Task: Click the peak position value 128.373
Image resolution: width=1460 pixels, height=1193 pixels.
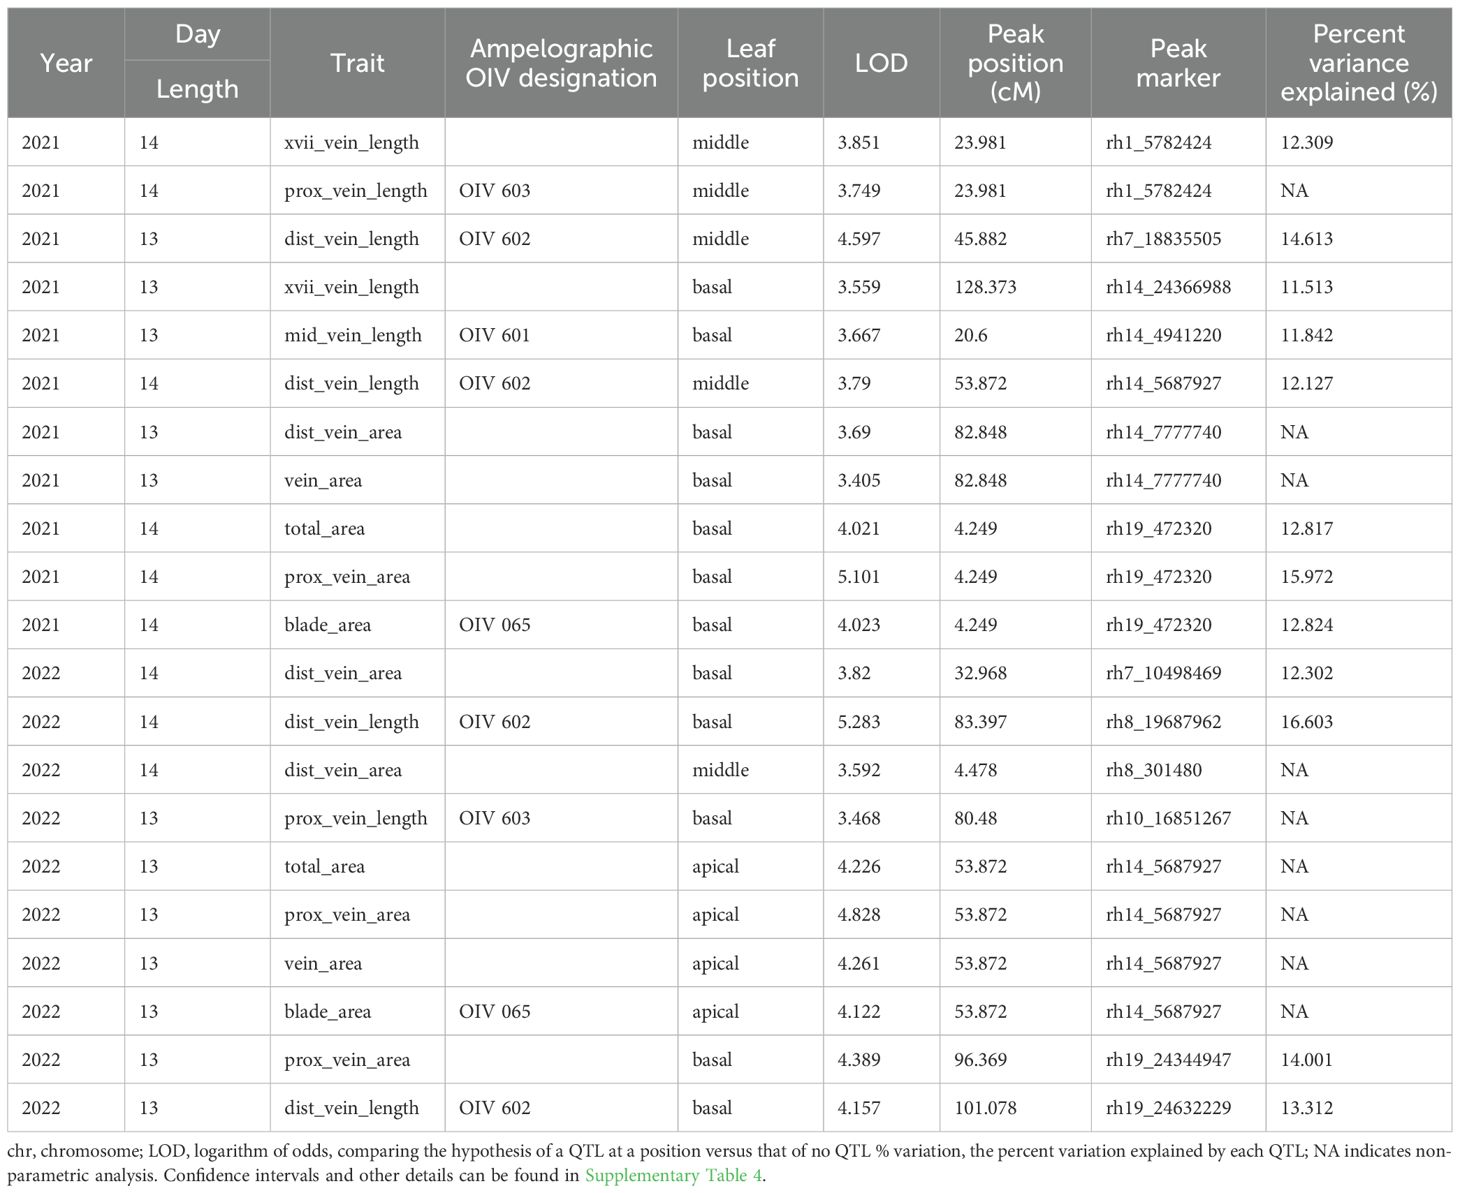Action: coord(985,287)
